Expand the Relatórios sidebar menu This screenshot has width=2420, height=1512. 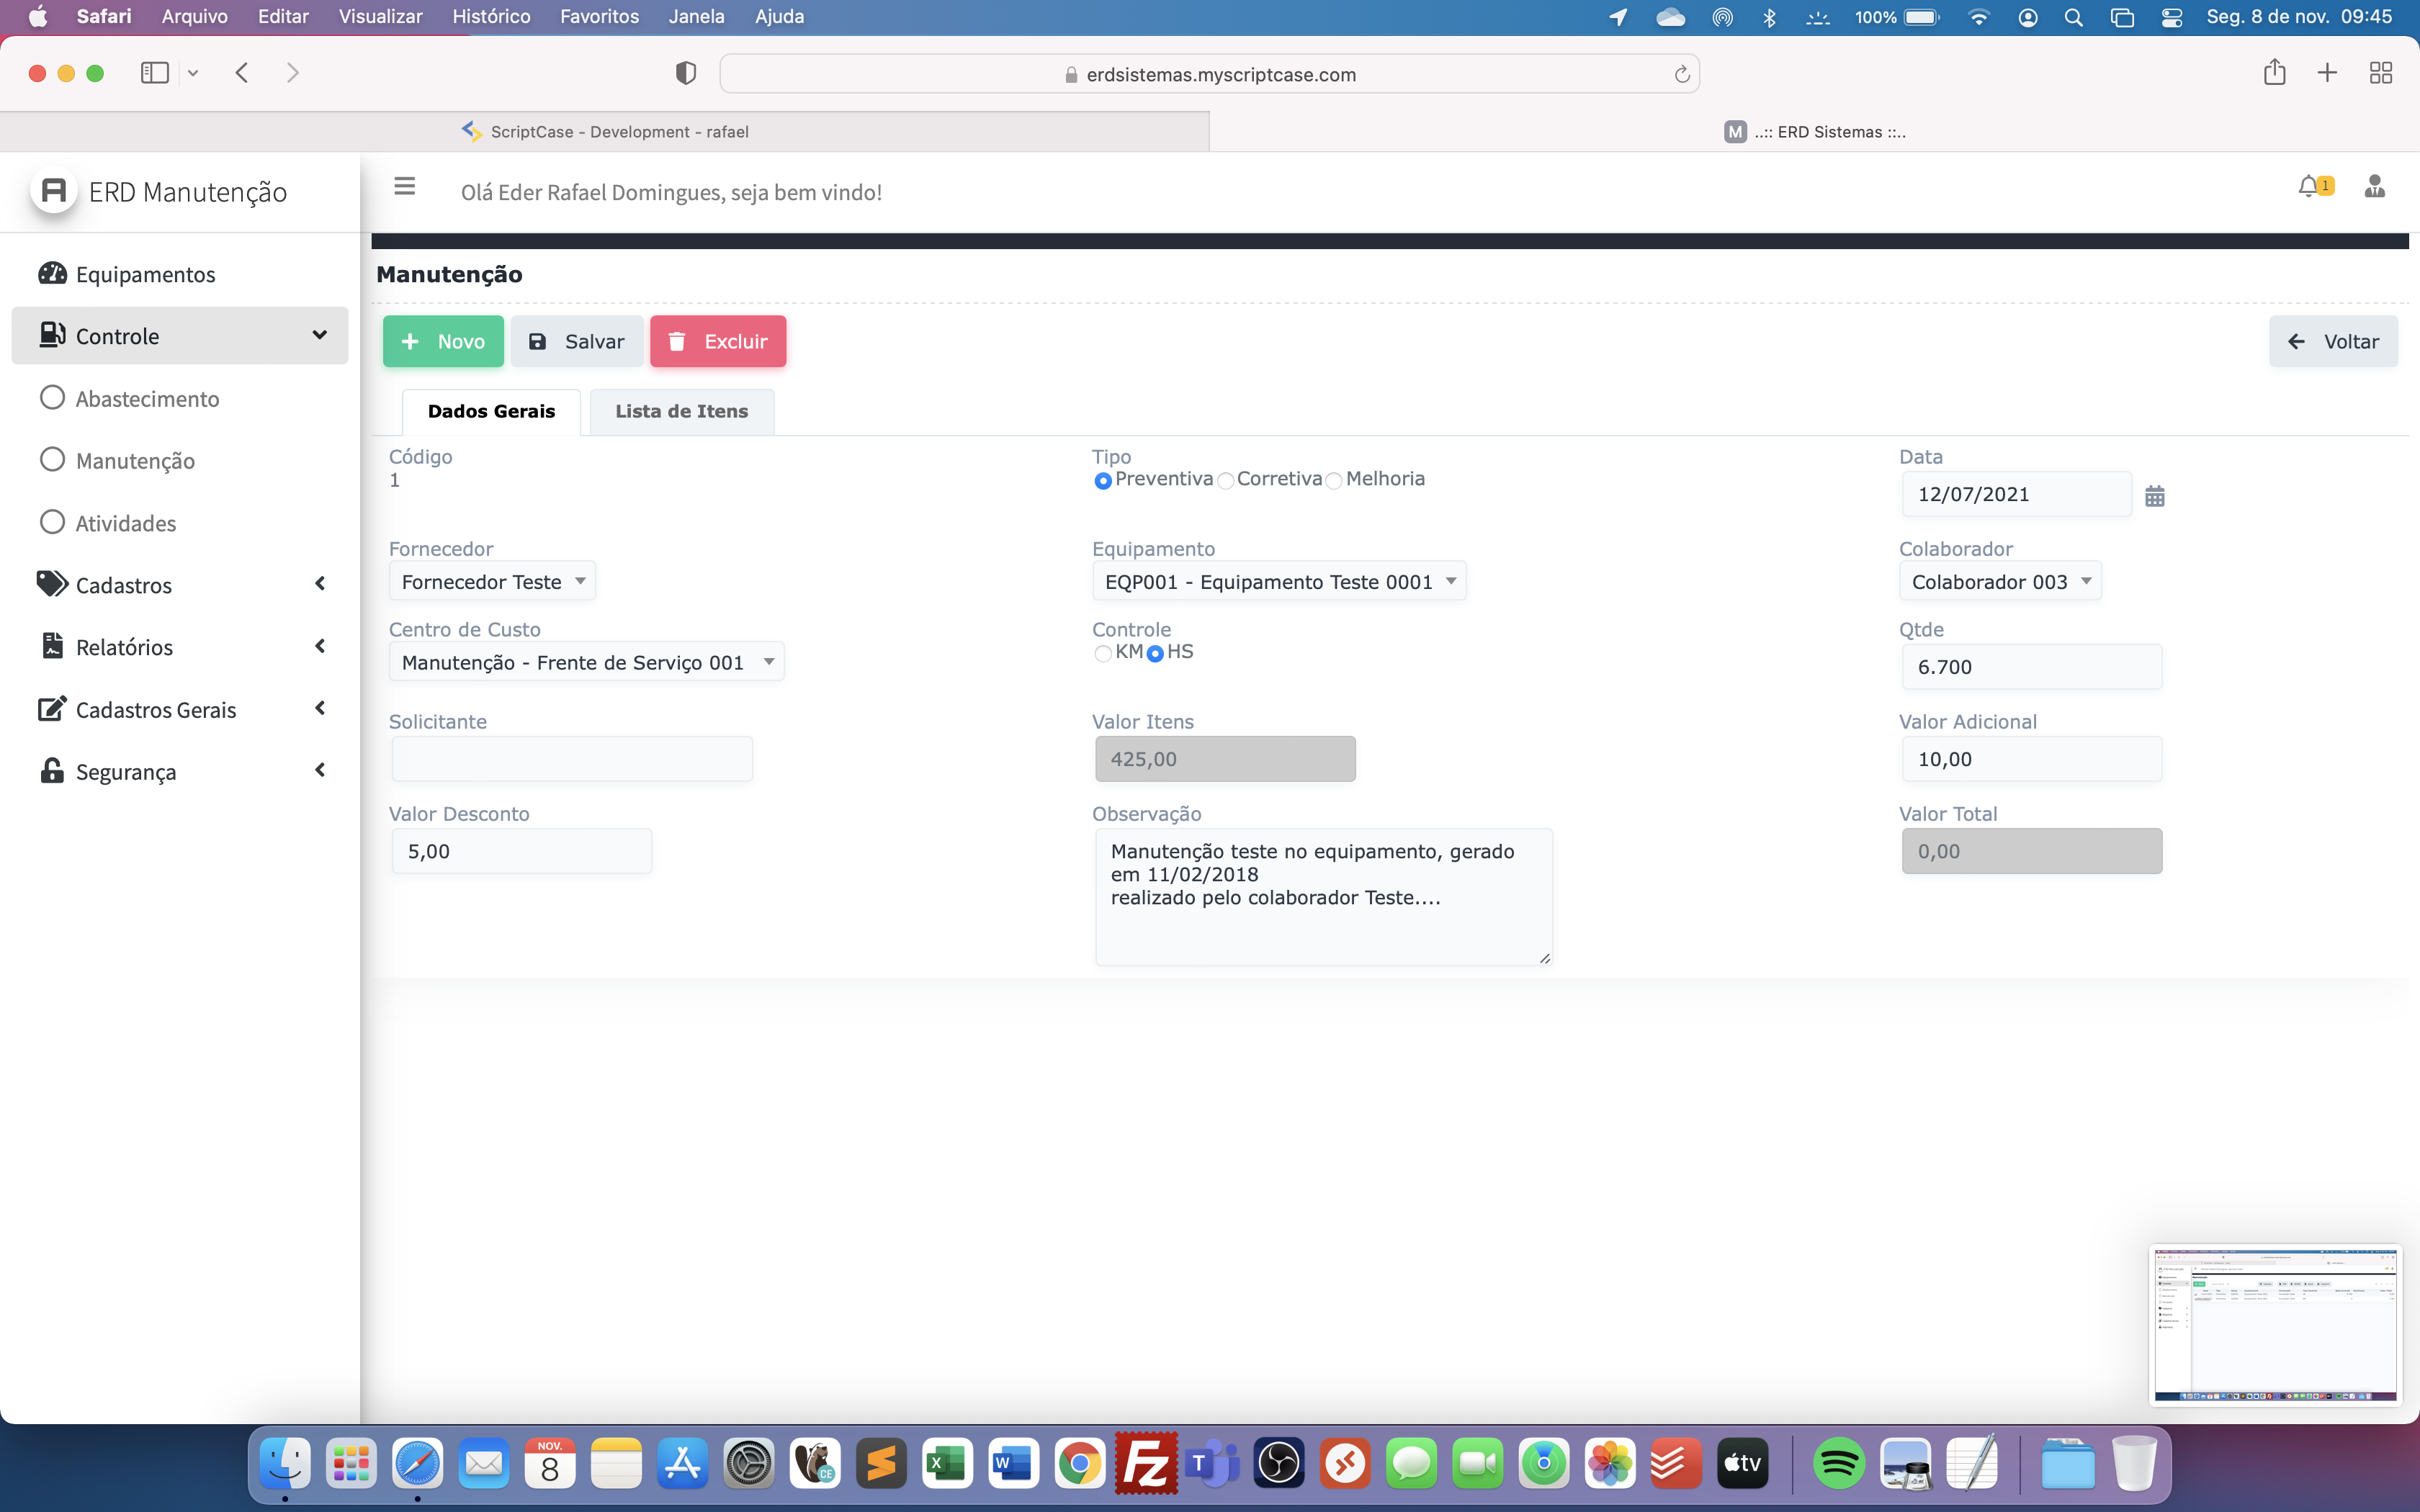[180, 646]
